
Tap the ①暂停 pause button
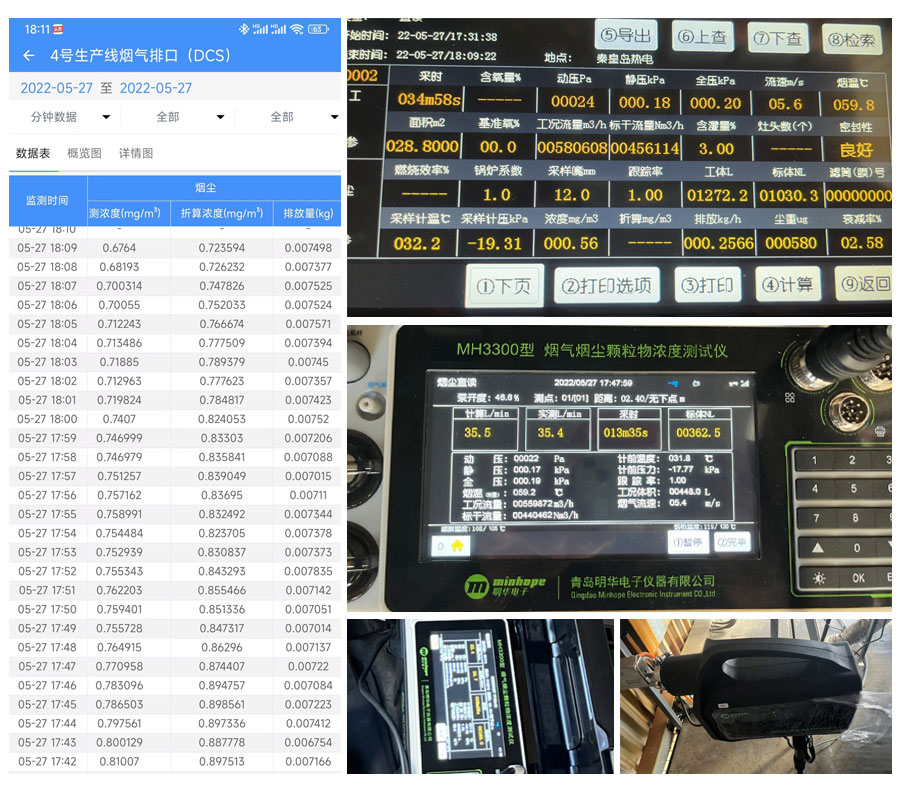coord(687,541)
